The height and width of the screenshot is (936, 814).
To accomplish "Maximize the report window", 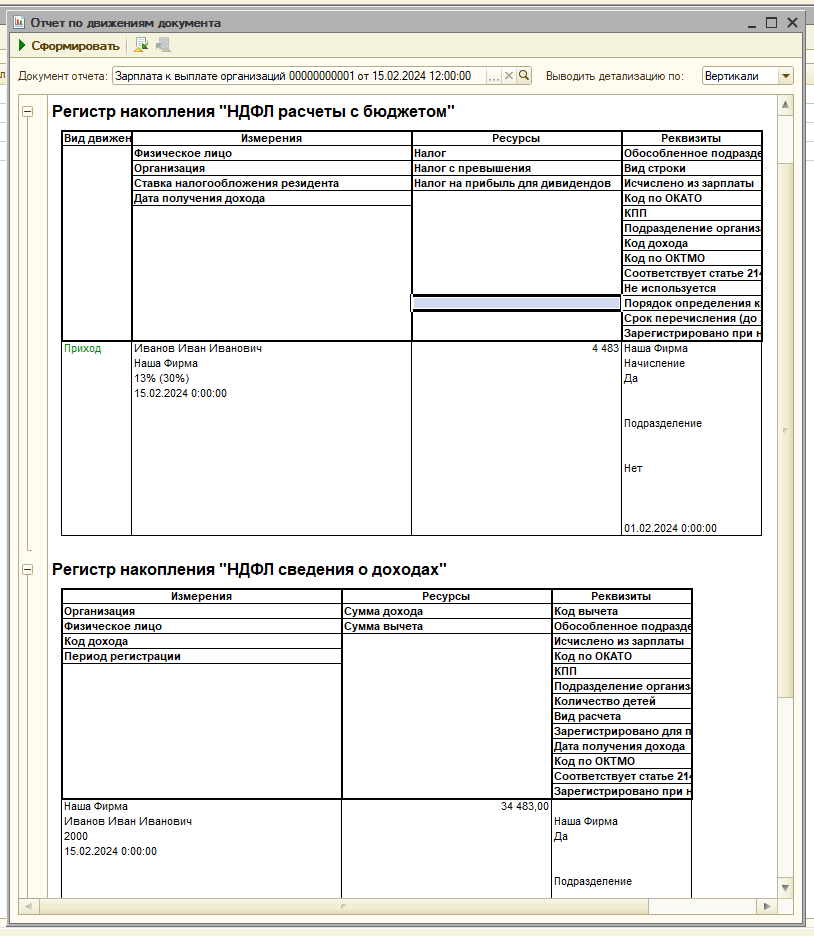I will click(771, 22).
